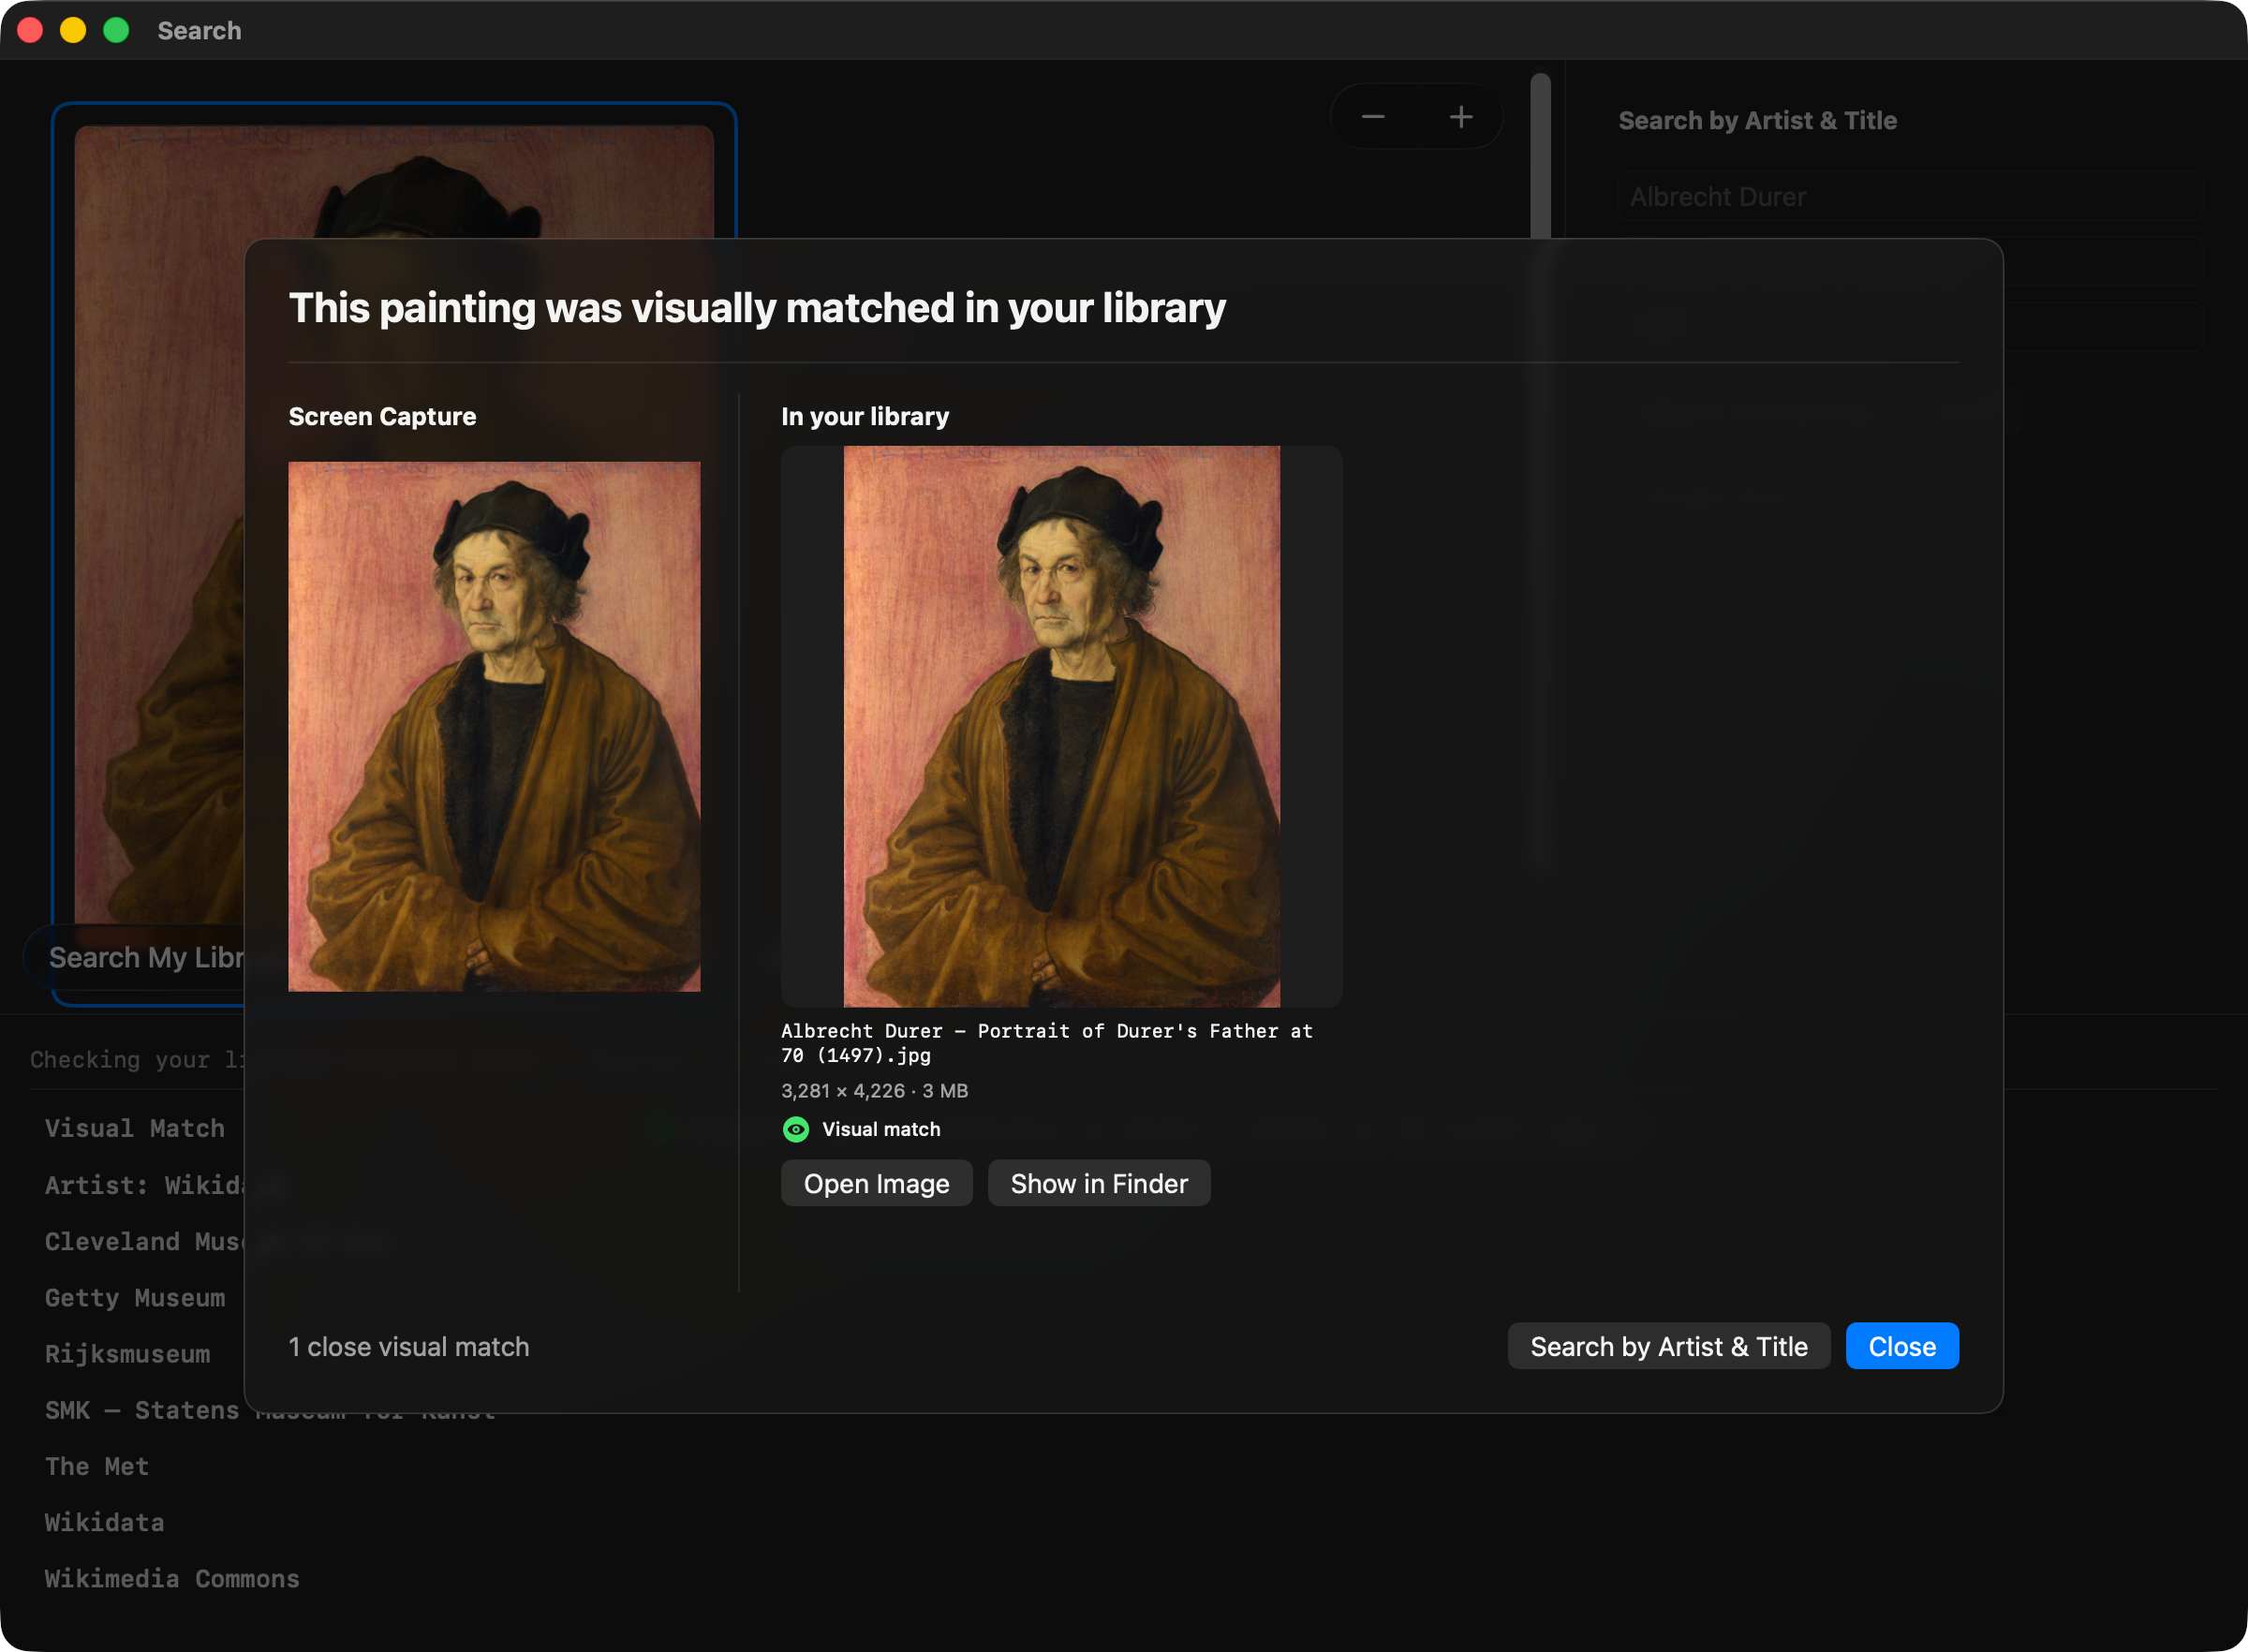Open Image of the matched painting

[876, 1183]
